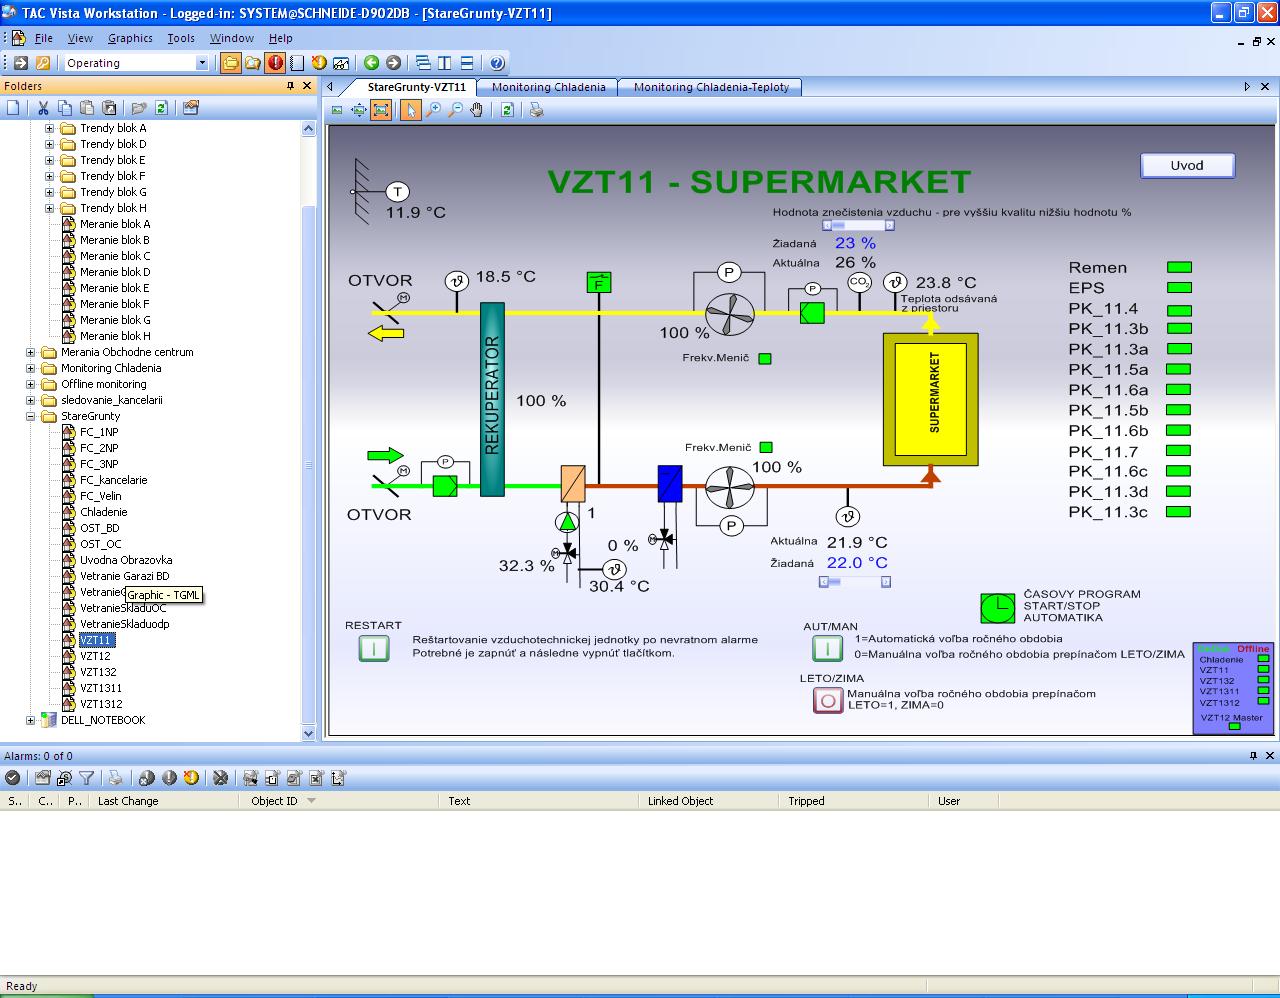This screenshot has width=1280, height=998.
Task: Open the red exclamation Alarms pane icon
Action: pyautogui.click(x=275, y=63)
